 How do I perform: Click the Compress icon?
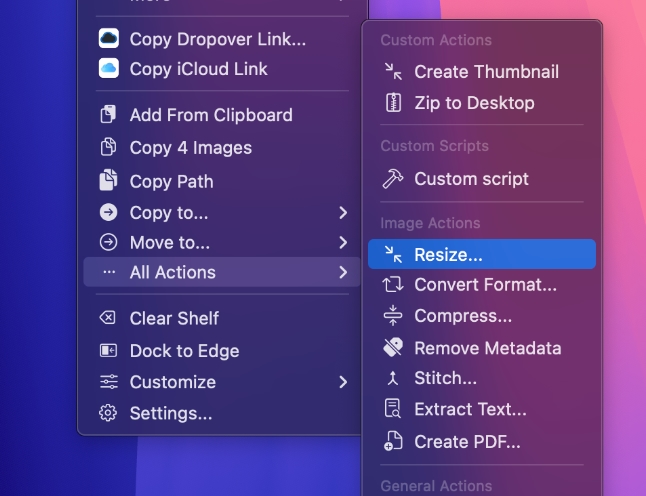tap(393, 316)
